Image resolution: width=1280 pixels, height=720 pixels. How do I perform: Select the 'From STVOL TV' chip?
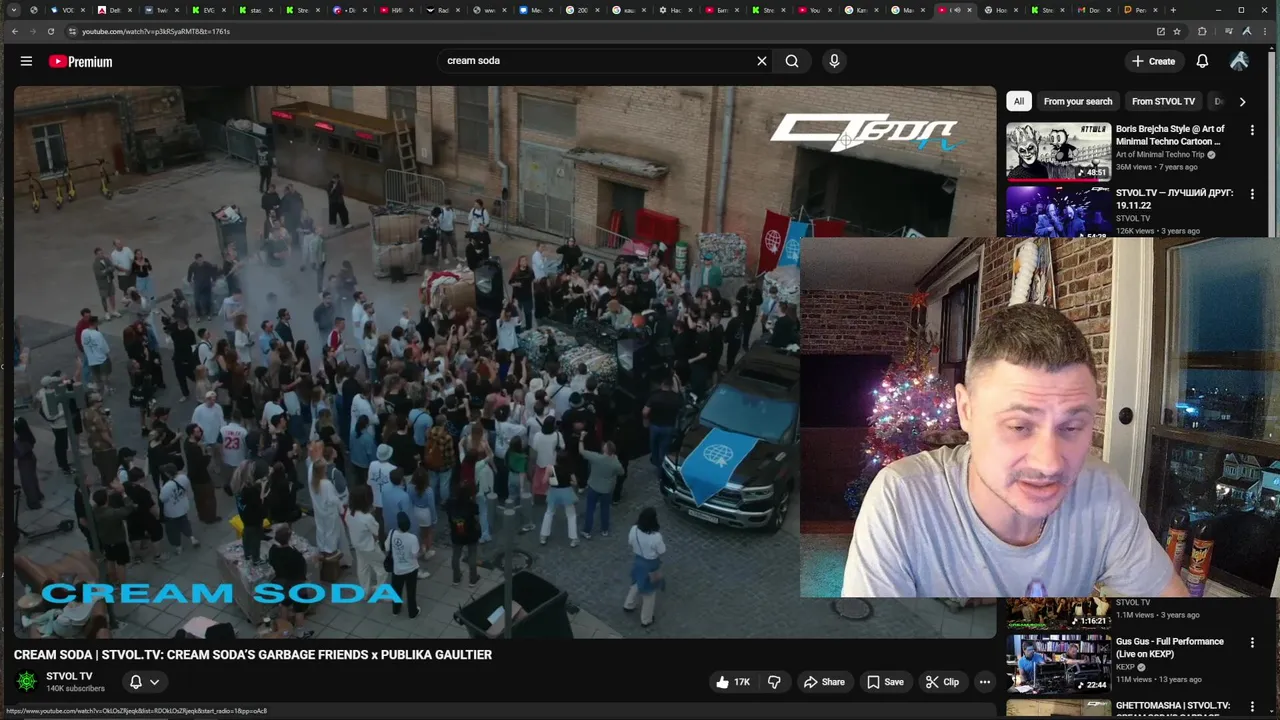pyautogui.click(x=1163, y=101)
